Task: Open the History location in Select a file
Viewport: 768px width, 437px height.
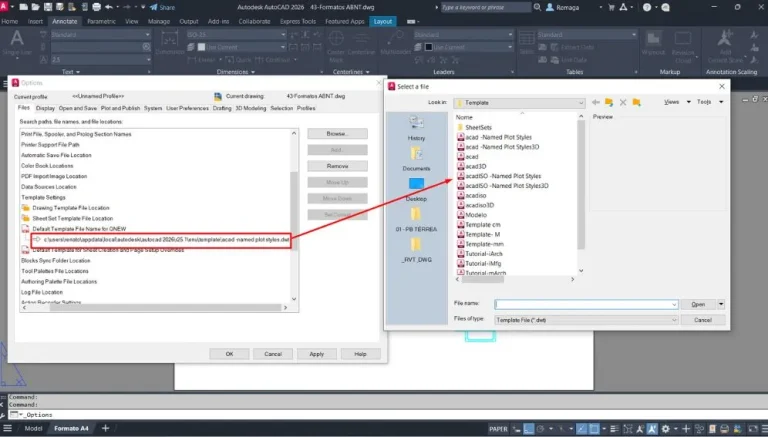Action: click(416, 128)
